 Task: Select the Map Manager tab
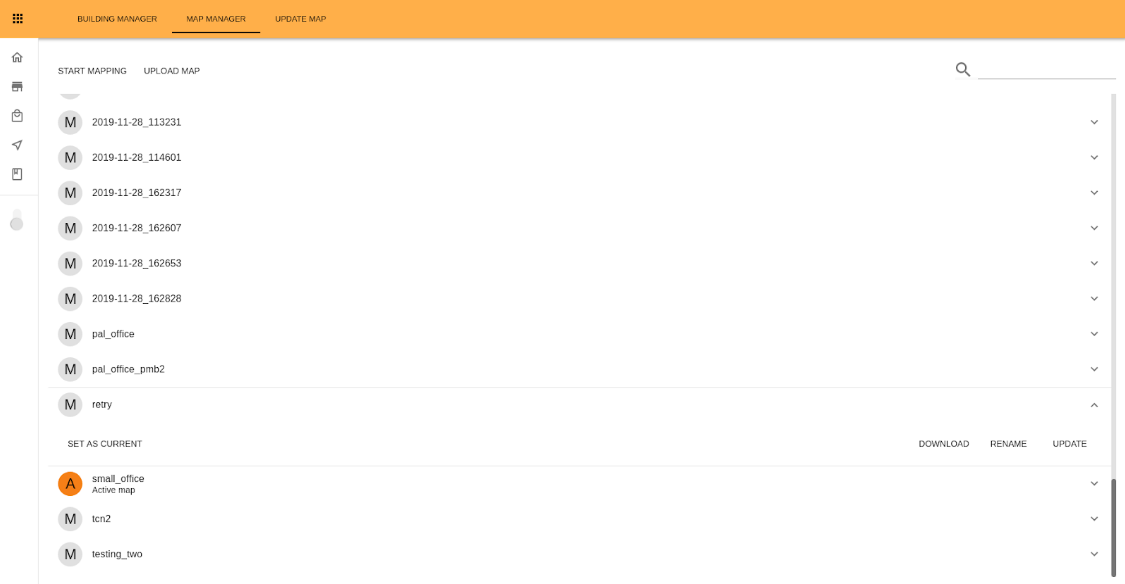coord(216,19)
